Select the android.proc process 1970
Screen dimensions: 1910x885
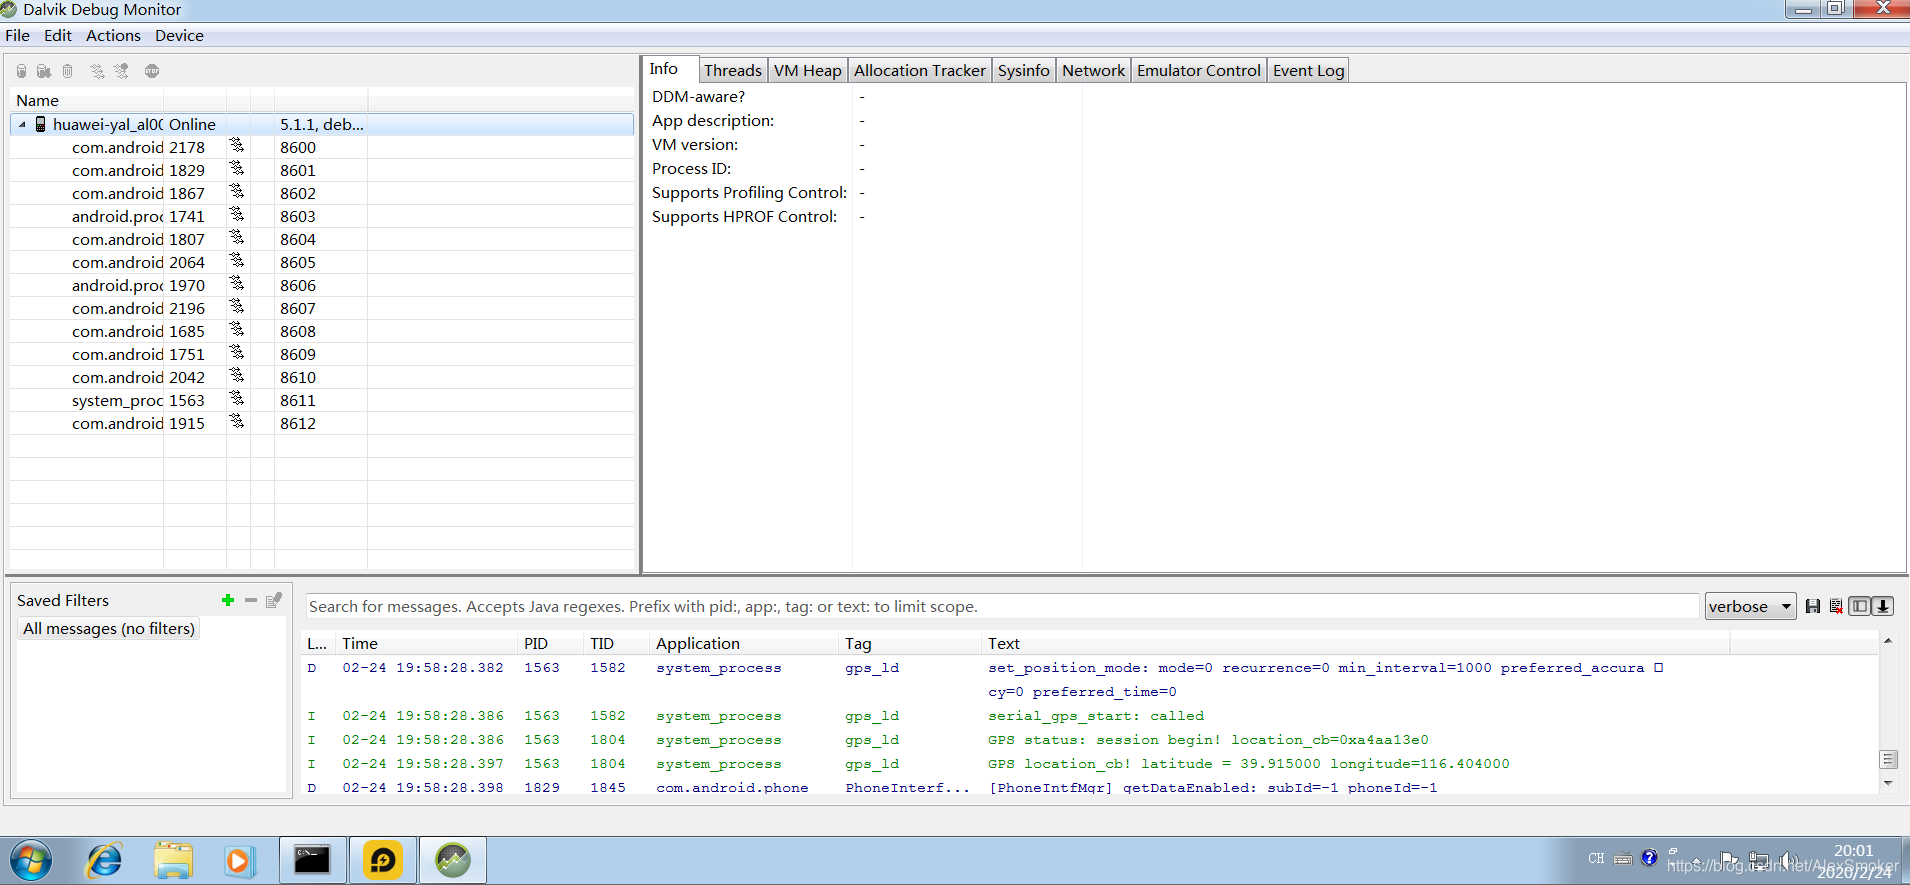(322, 285)
